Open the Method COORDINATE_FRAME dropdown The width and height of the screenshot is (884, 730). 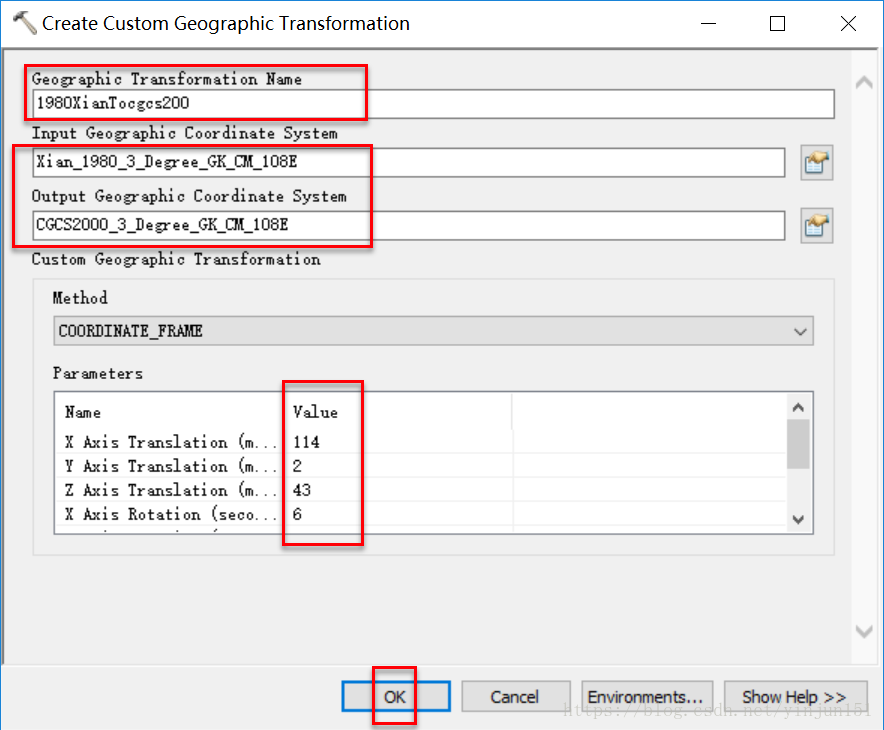point(433,331)
